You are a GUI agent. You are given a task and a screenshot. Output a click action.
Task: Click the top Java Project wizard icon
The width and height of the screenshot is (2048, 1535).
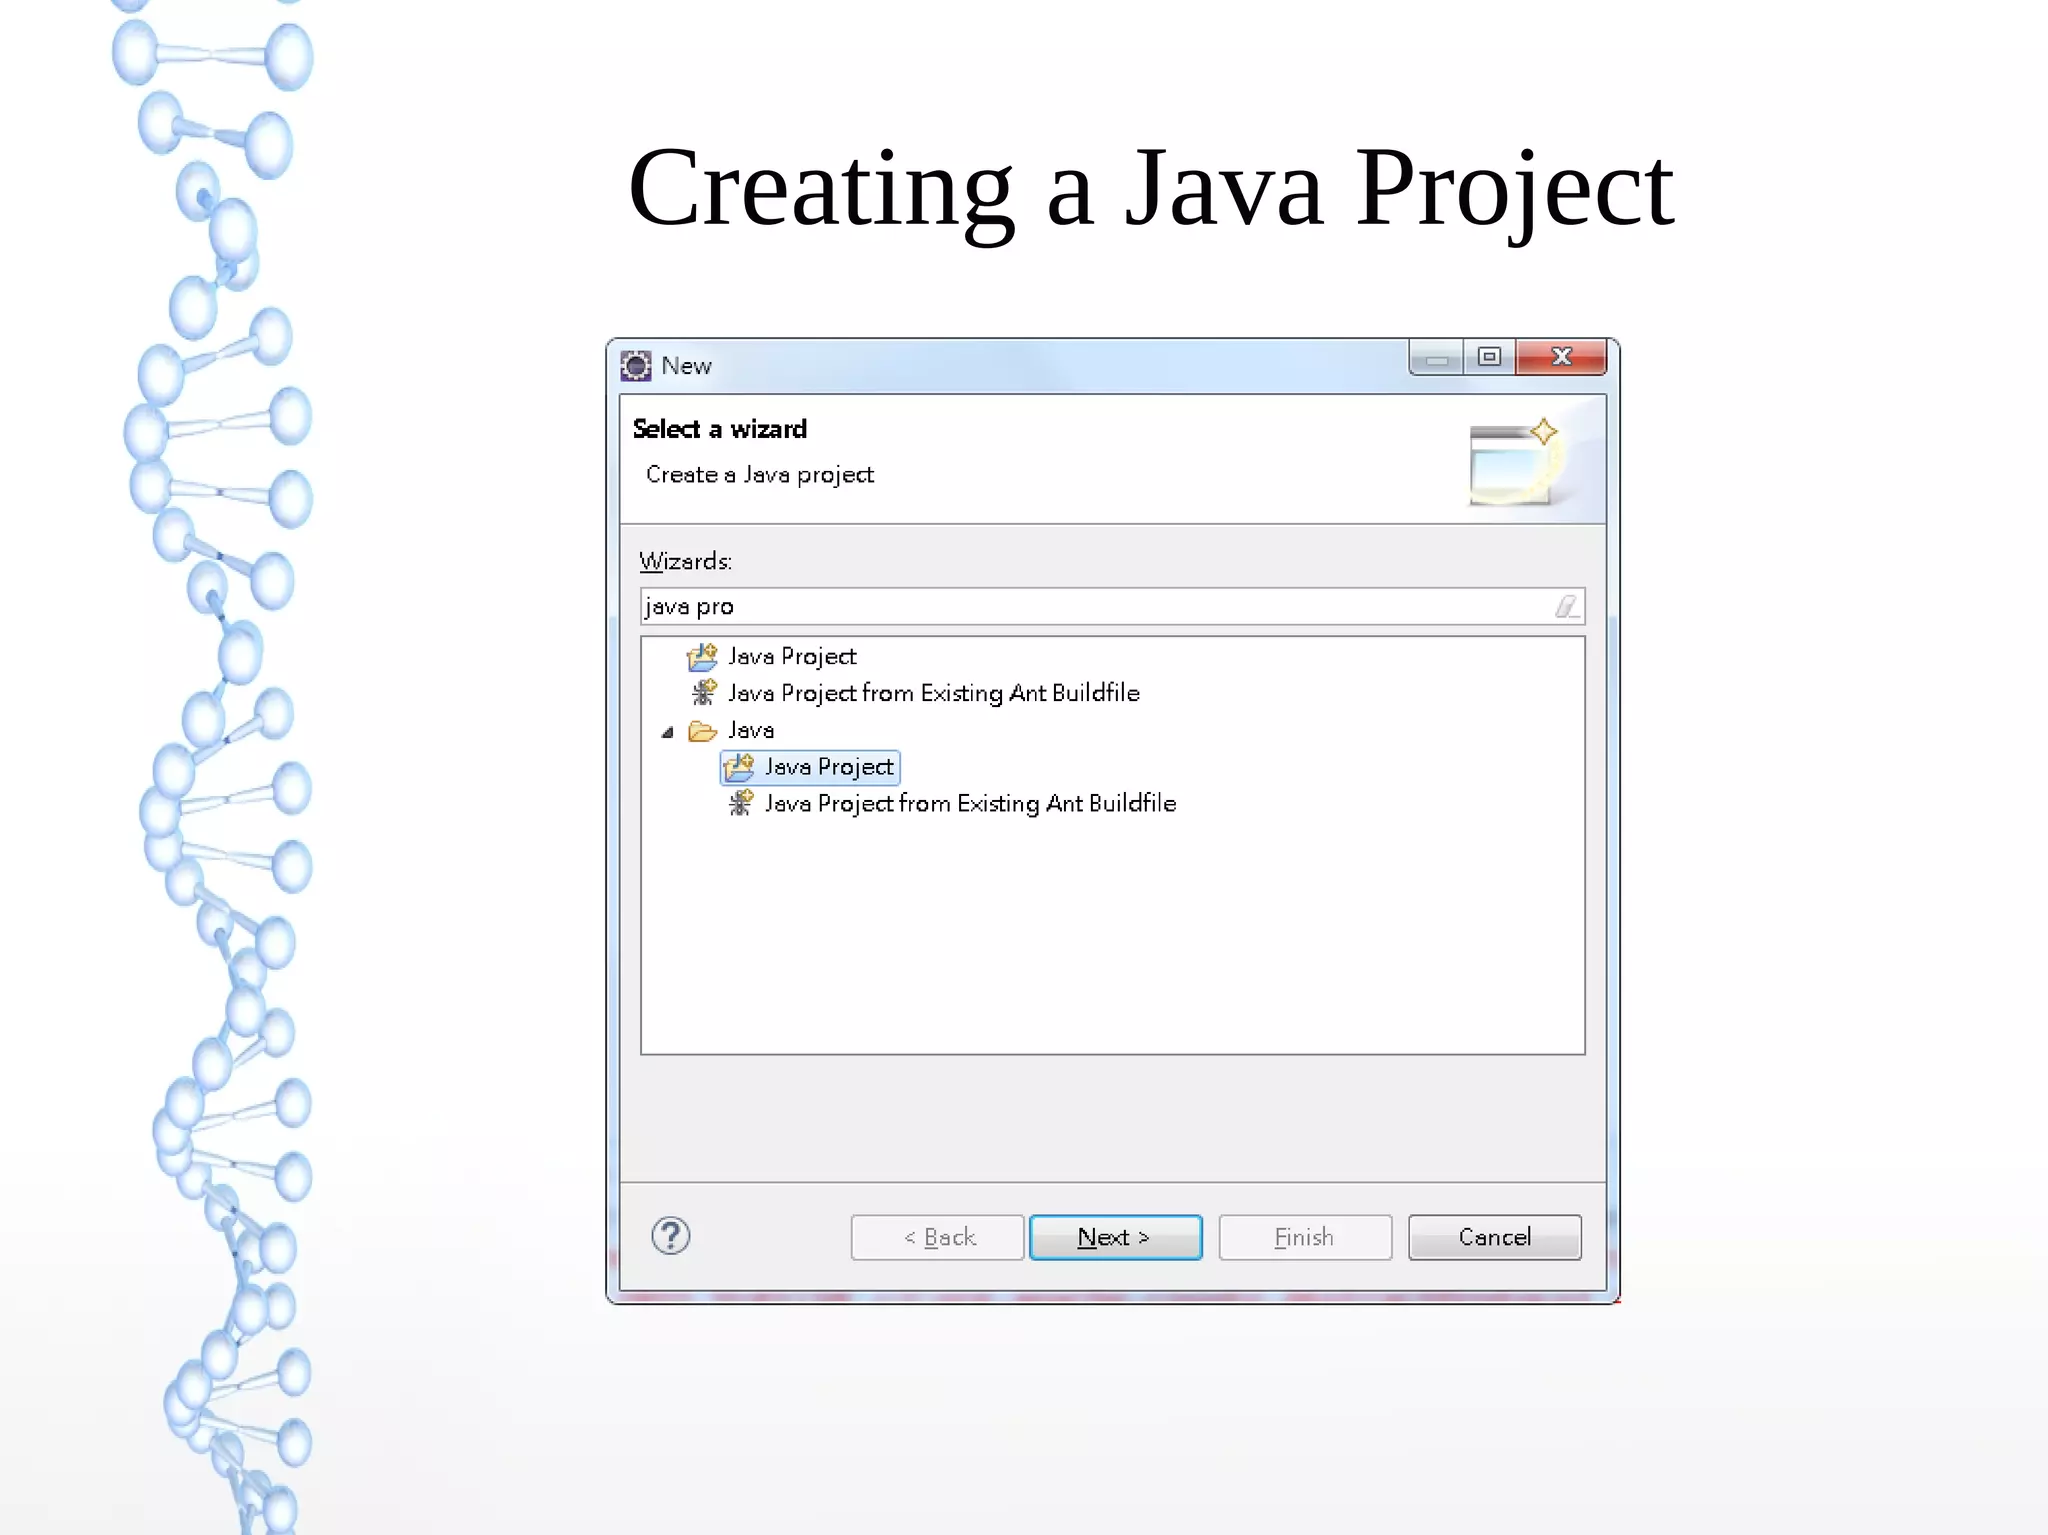pos(702,657)
